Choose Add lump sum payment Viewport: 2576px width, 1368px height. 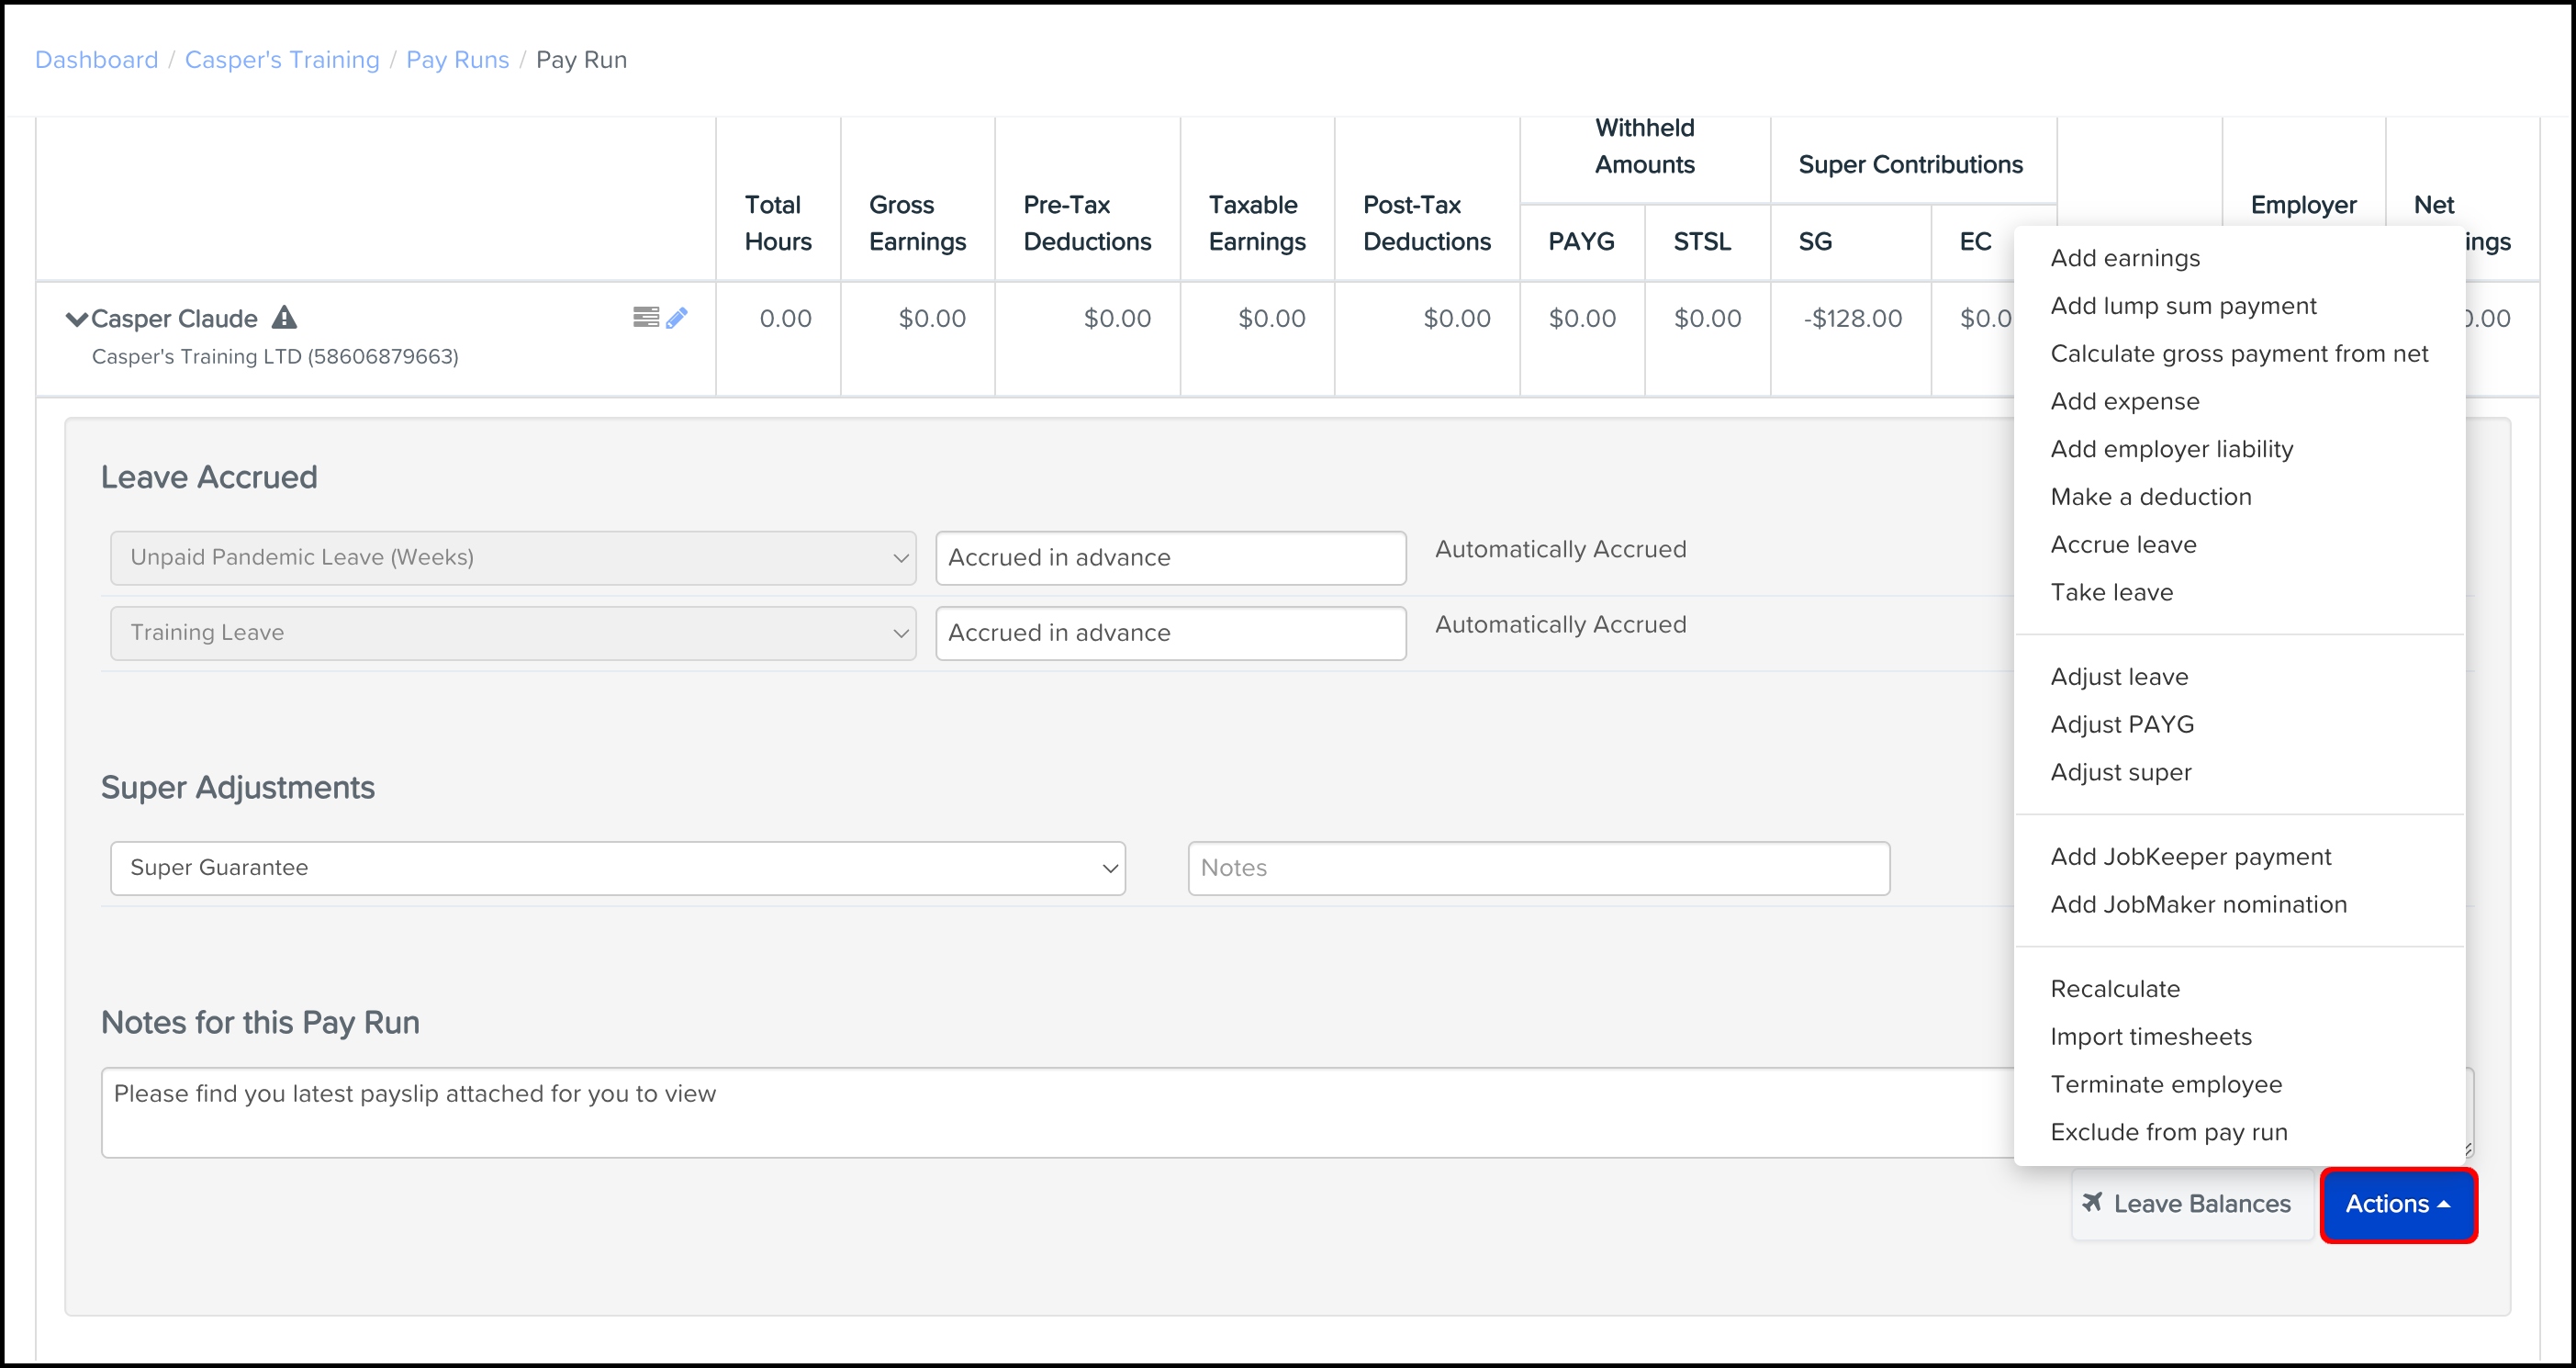coord(2182,306)
